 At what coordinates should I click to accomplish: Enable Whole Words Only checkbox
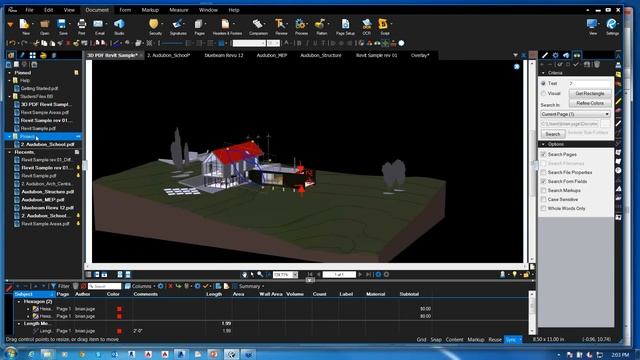coord(543,208)
